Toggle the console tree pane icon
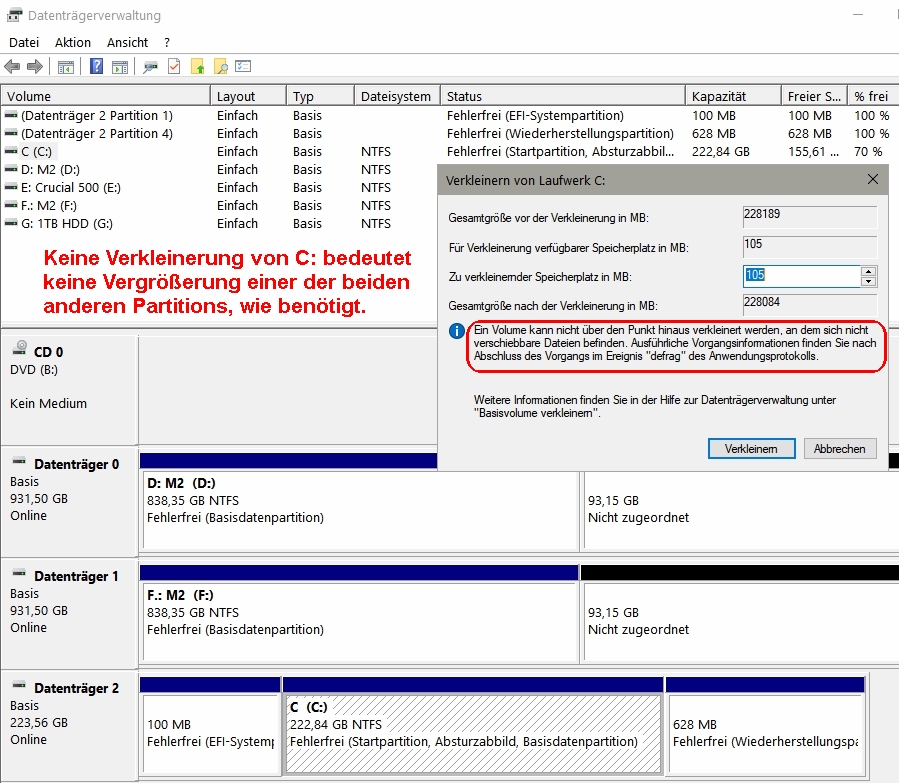This screenshot has width=899, height=783. point(66,67)
